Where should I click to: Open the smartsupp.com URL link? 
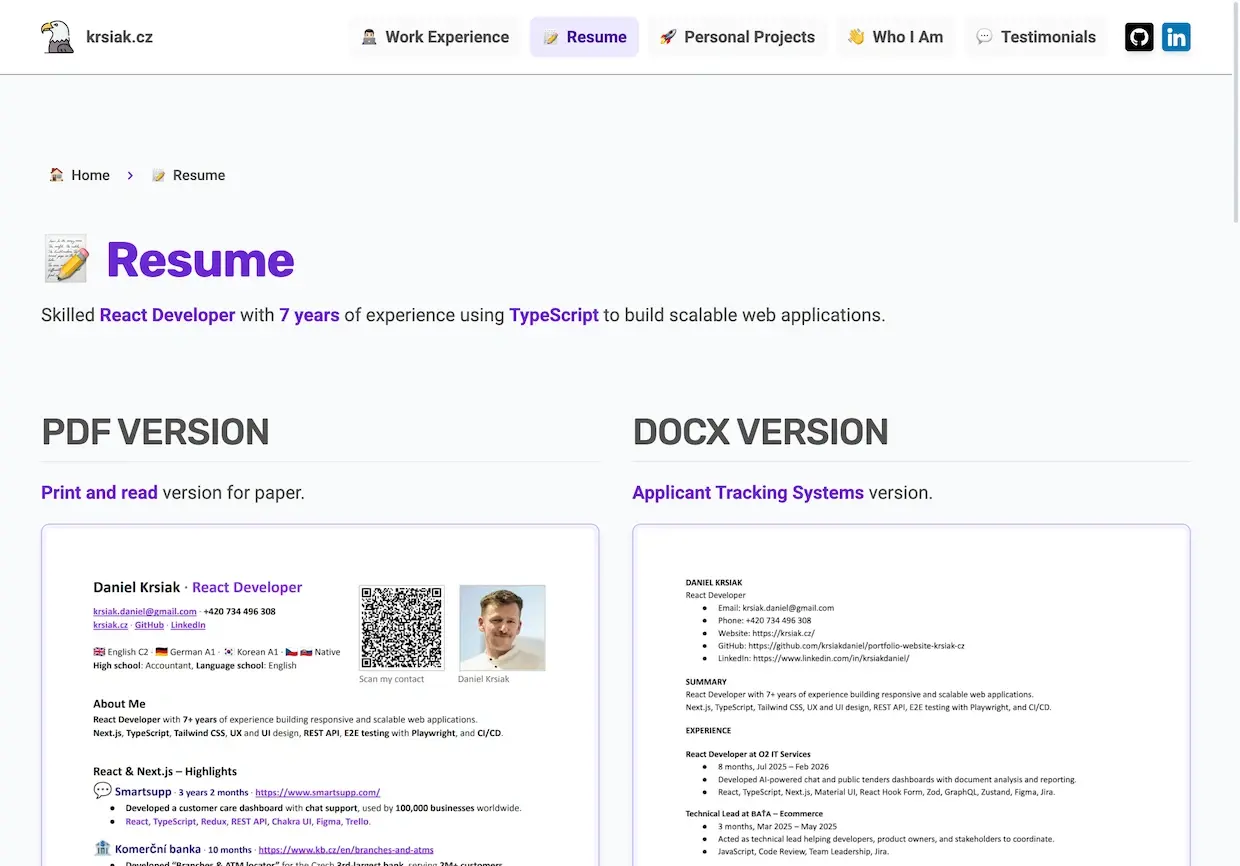[x=317, y=792]
